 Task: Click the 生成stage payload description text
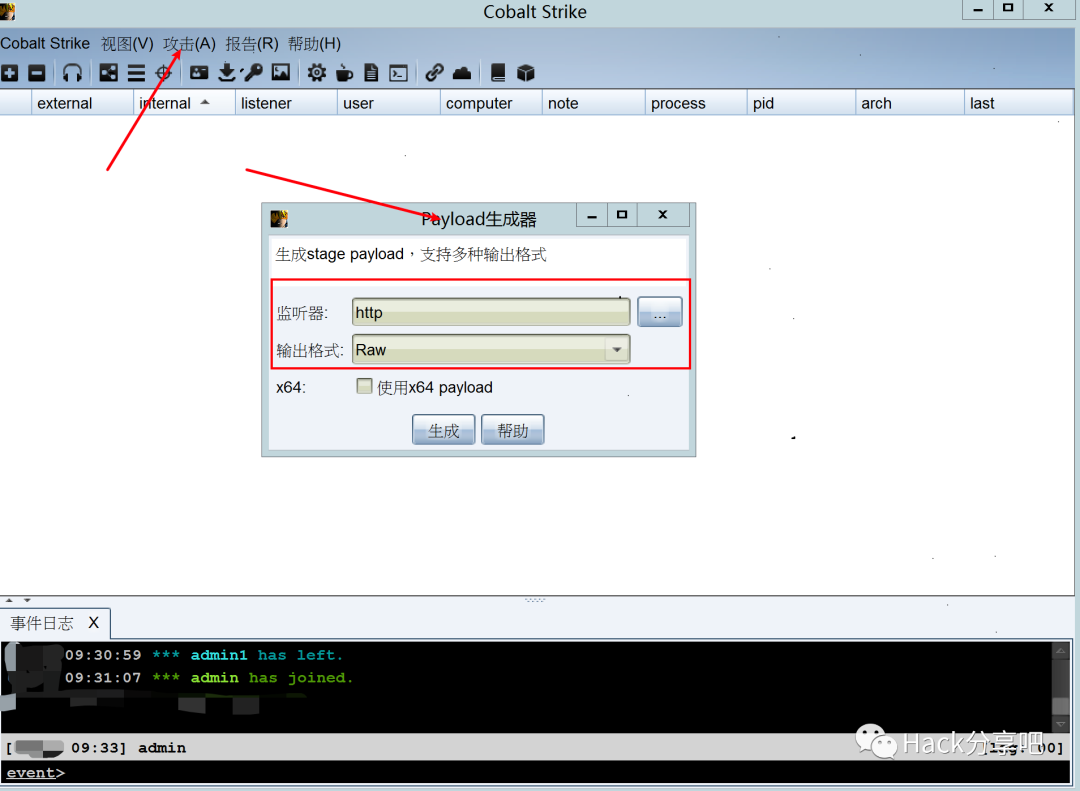click(411, 254)
